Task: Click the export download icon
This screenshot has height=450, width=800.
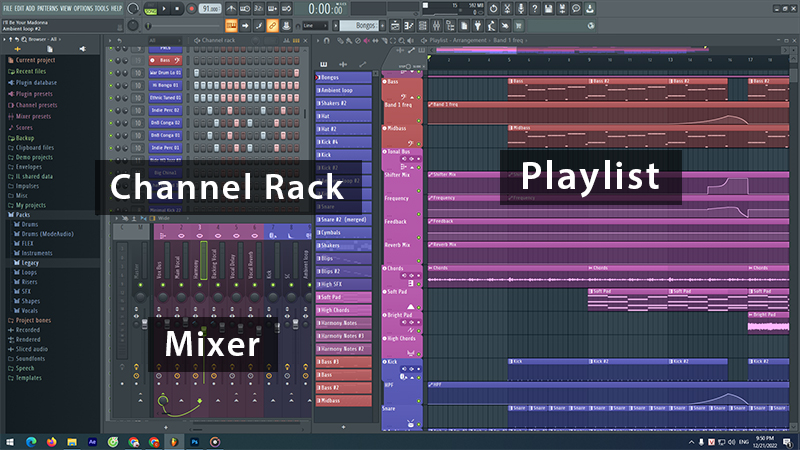Action: [x=590, y=9]
